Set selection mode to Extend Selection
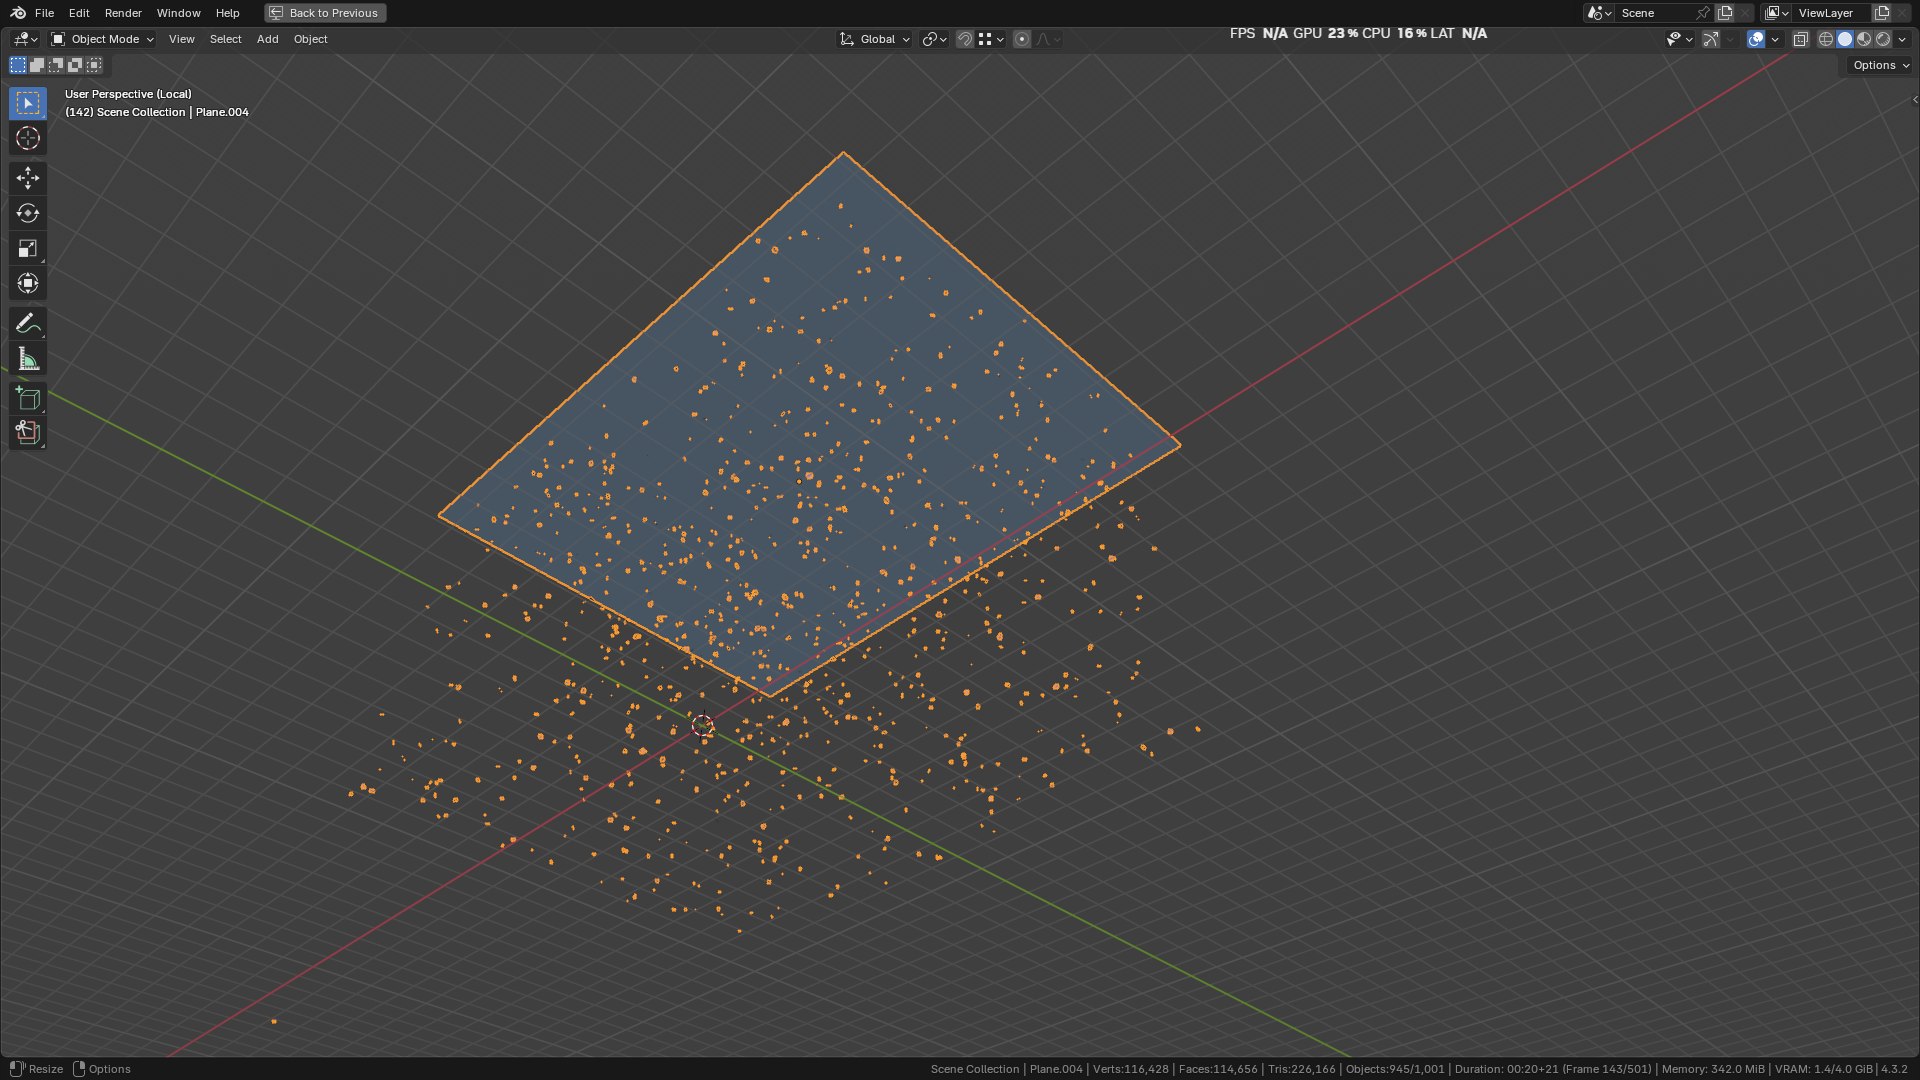 coord(37,65)
